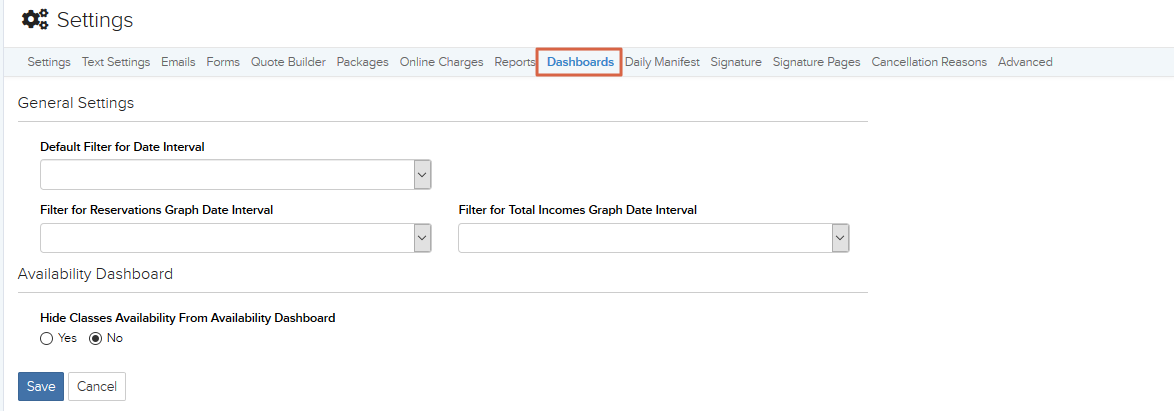The height and width of the screenshot is (411, 1175).
Task: Click the General Settings heading
Action: (x=76, y=103)
